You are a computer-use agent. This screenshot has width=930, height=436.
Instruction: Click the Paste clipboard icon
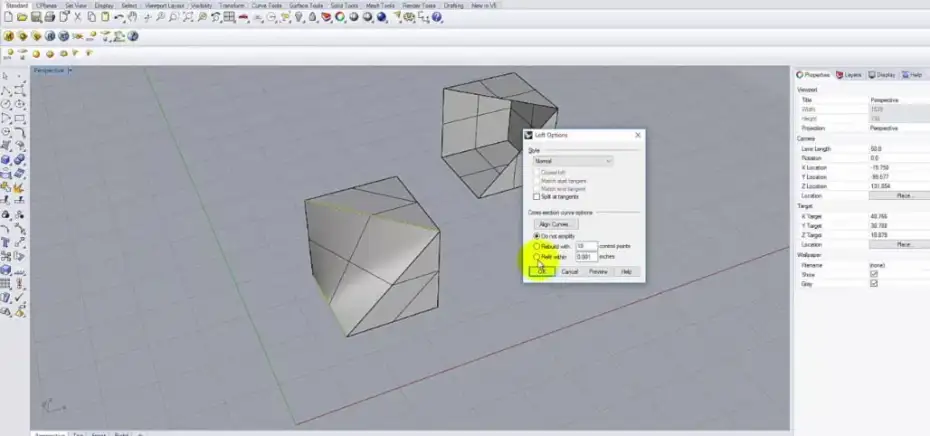coord(105,17)
